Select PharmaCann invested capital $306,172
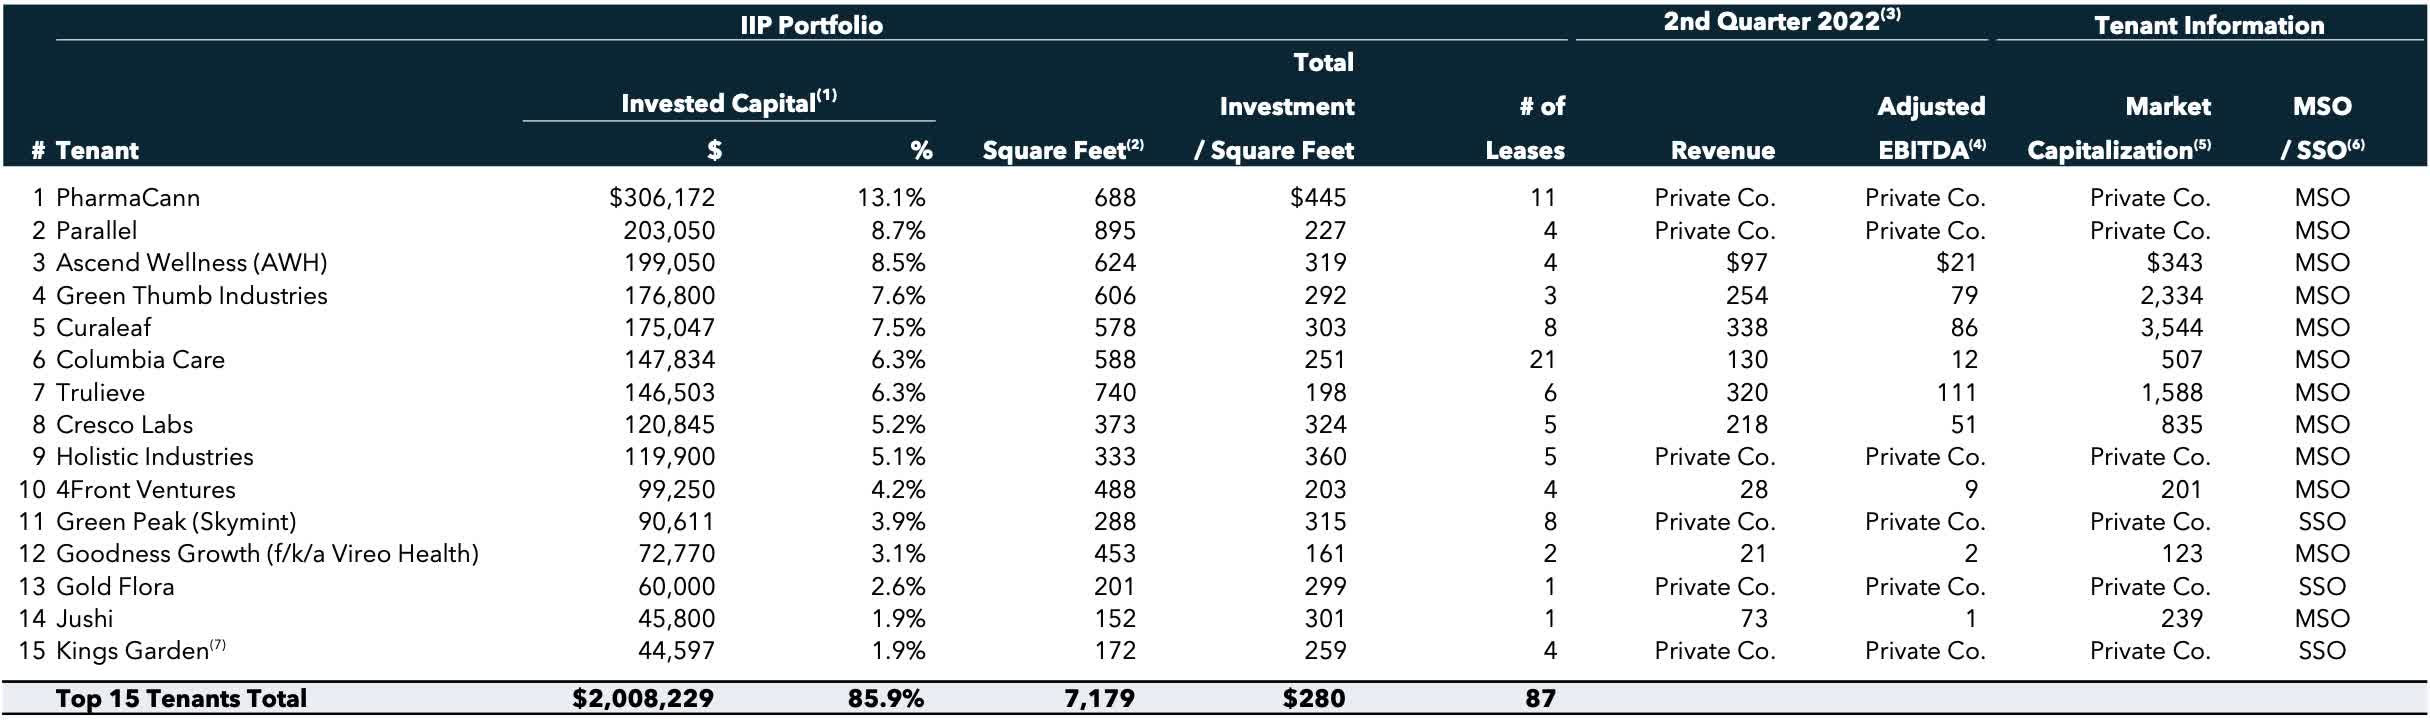Image resolution: width=2430 pixels, height=720 pixels. coord(662,198)
